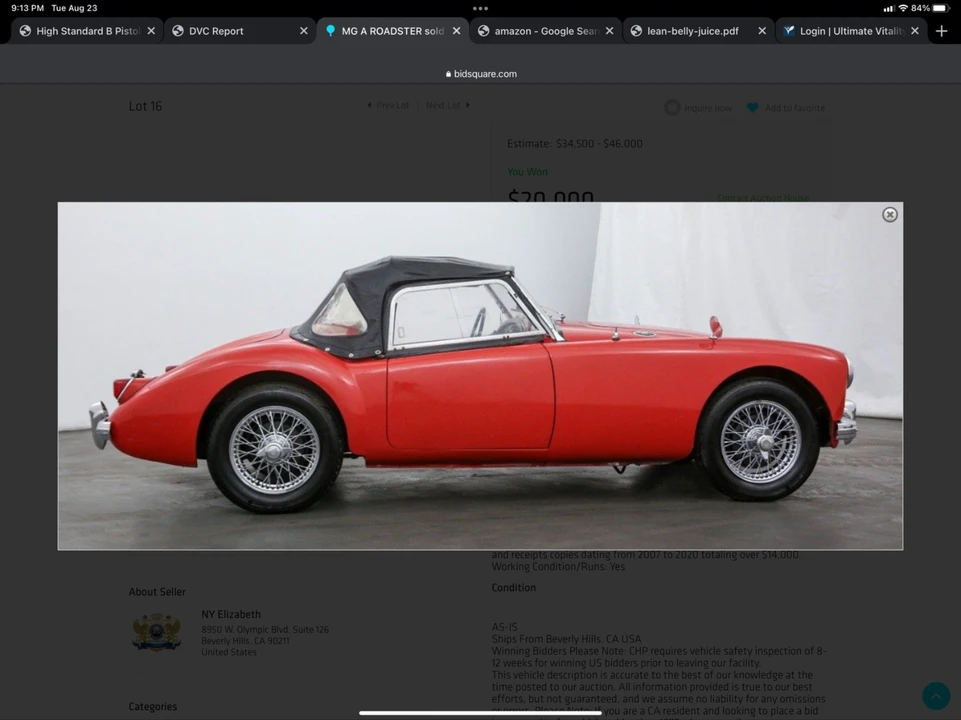This screenshot has height=720, width=961.
Task: Click the Condition heading
Action: click(x=514, y=588)
